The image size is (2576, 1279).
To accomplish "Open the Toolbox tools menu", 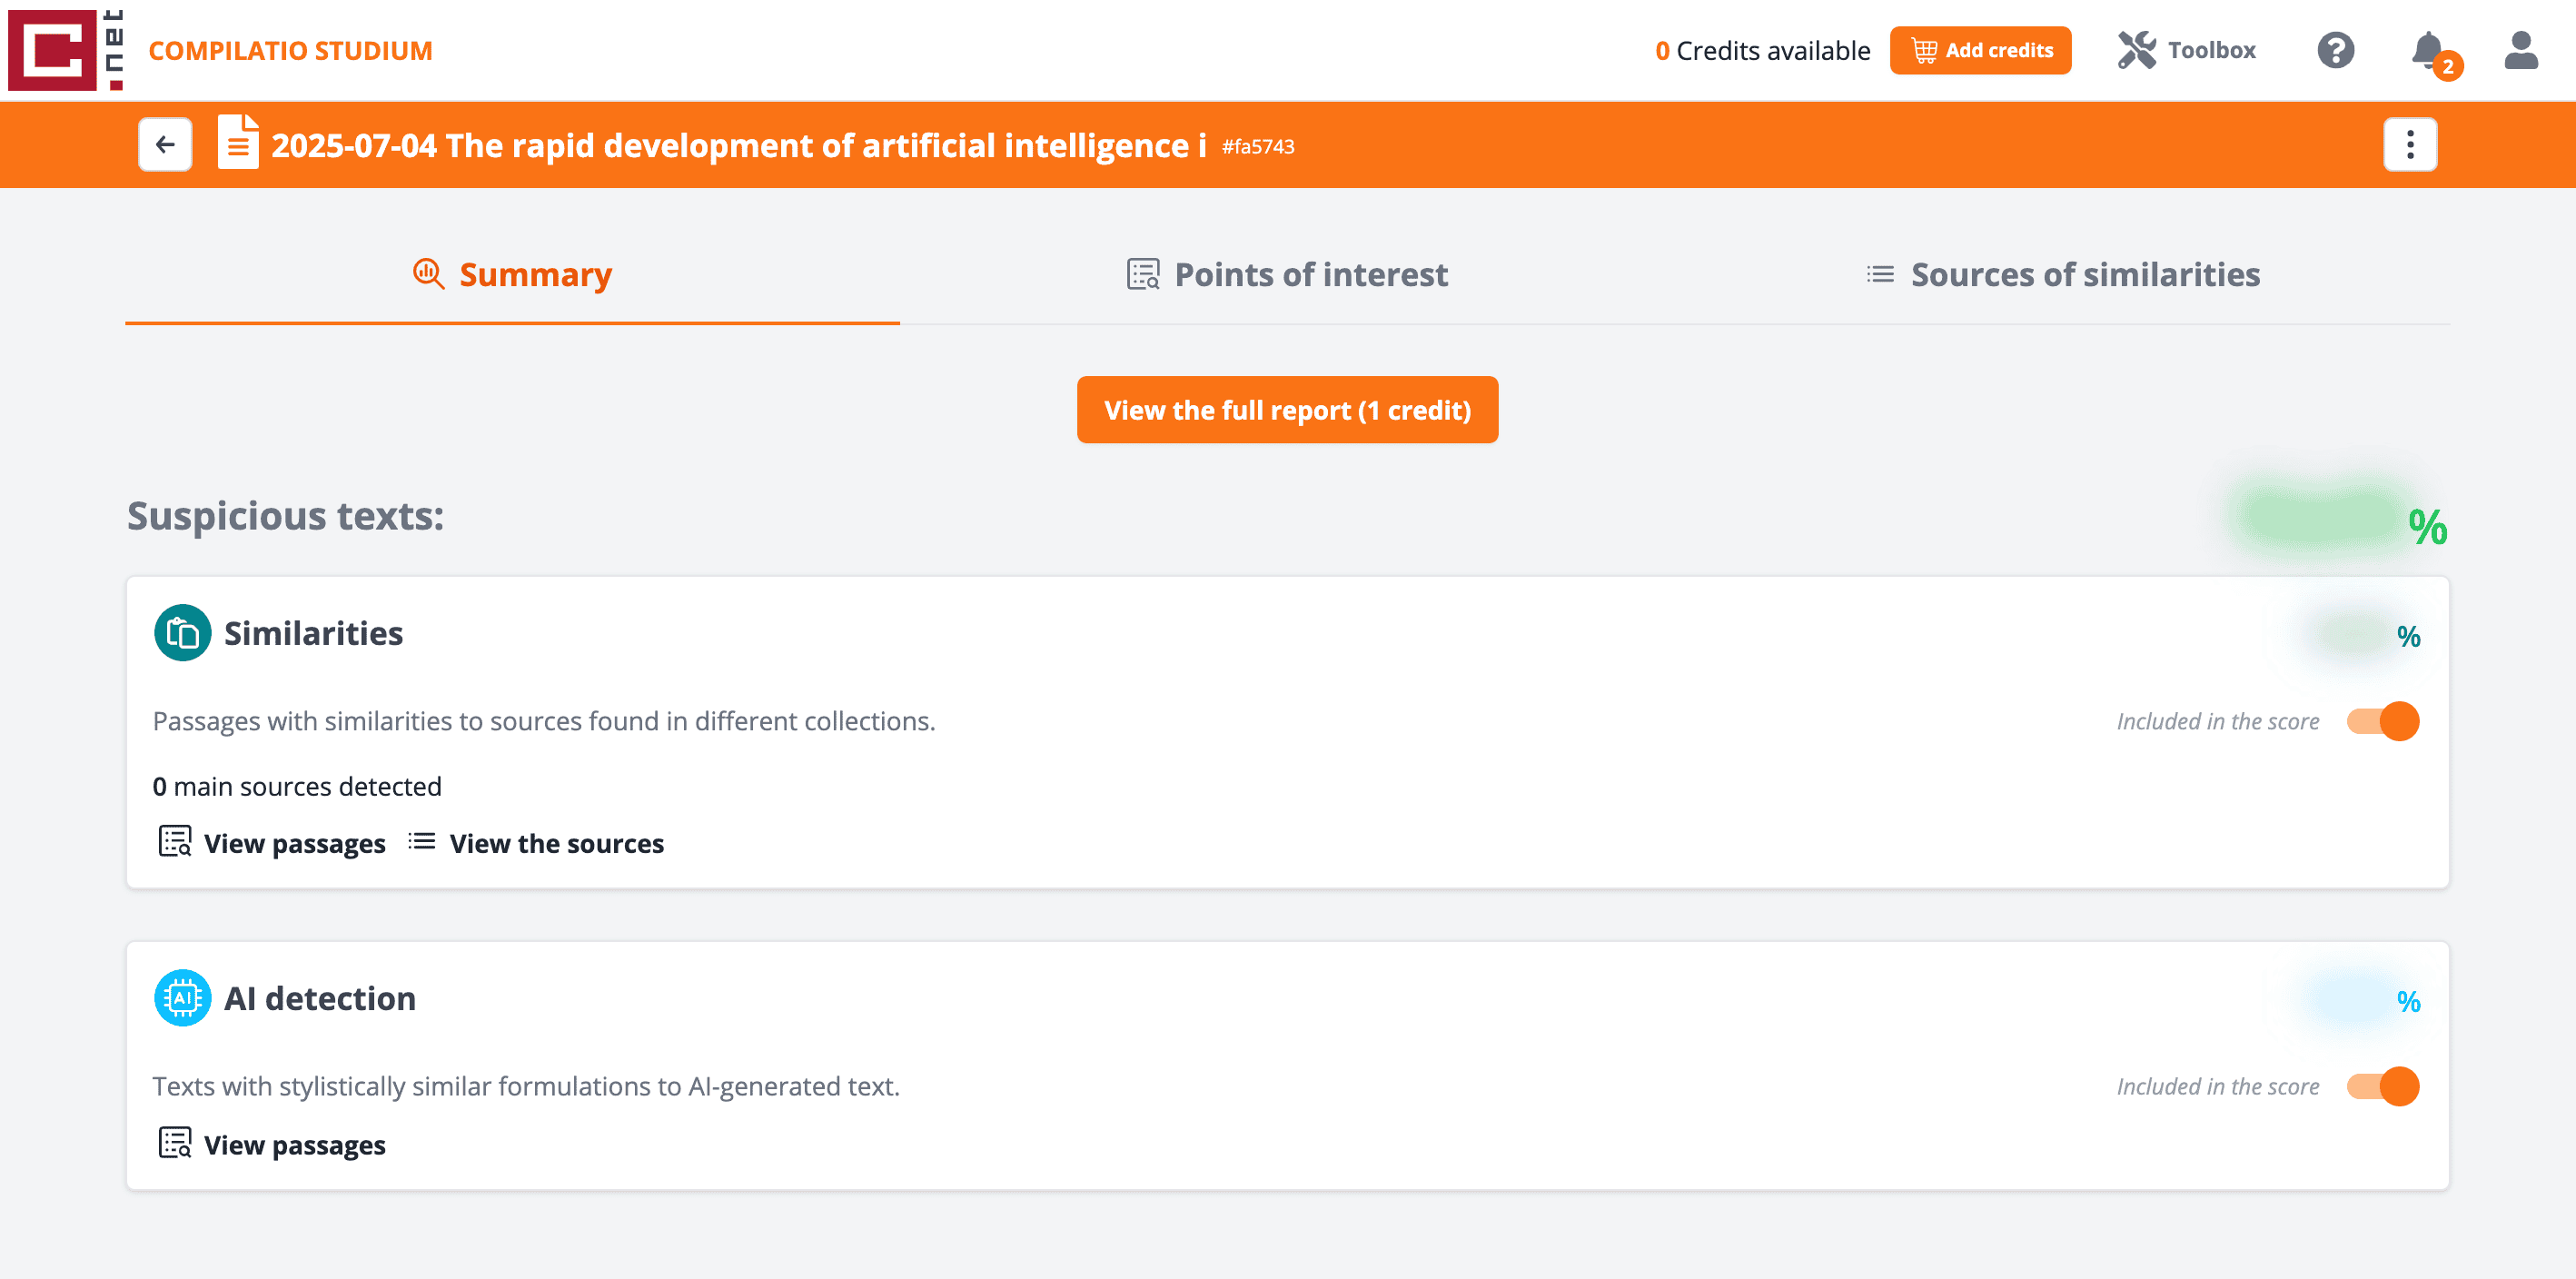I will click(2186, 50).
